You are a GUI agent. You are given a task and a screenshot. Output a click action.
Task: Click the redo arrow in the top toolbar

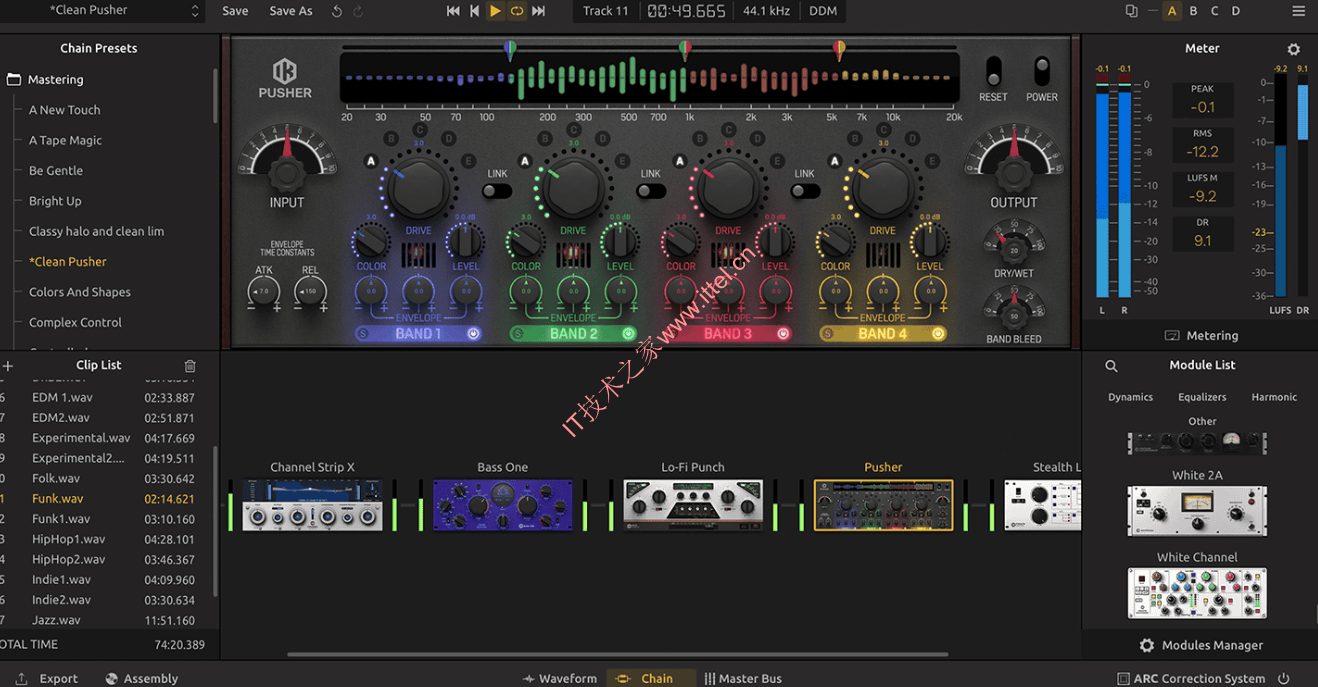pos(358,11)
